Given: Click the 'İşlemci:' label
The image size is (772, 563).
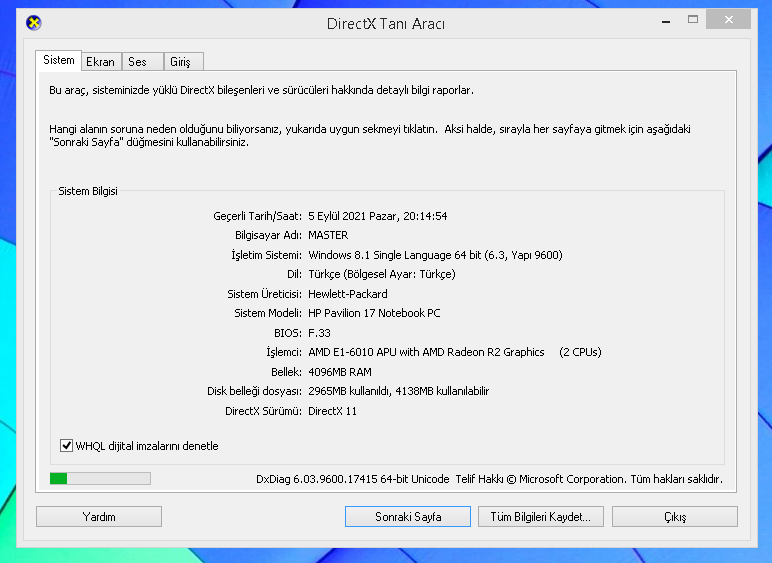Looking at the screenshot, I should point(284,352).
